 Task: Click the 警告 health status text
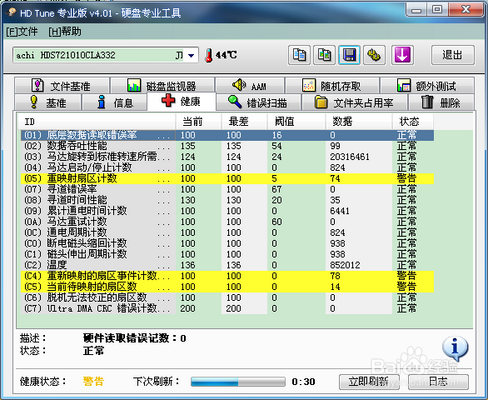(x=93, y=381)
